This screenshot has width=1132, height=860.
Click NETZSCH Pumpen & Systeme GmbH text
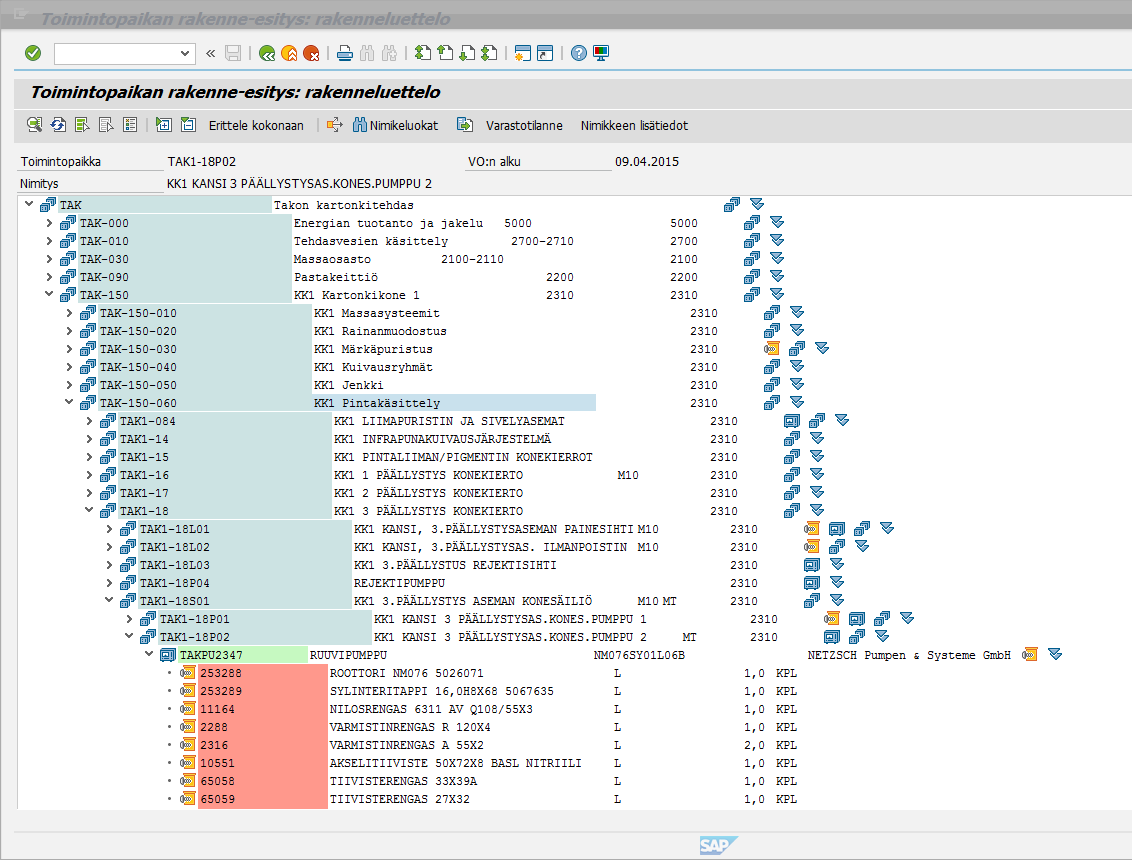coord(909,655)
